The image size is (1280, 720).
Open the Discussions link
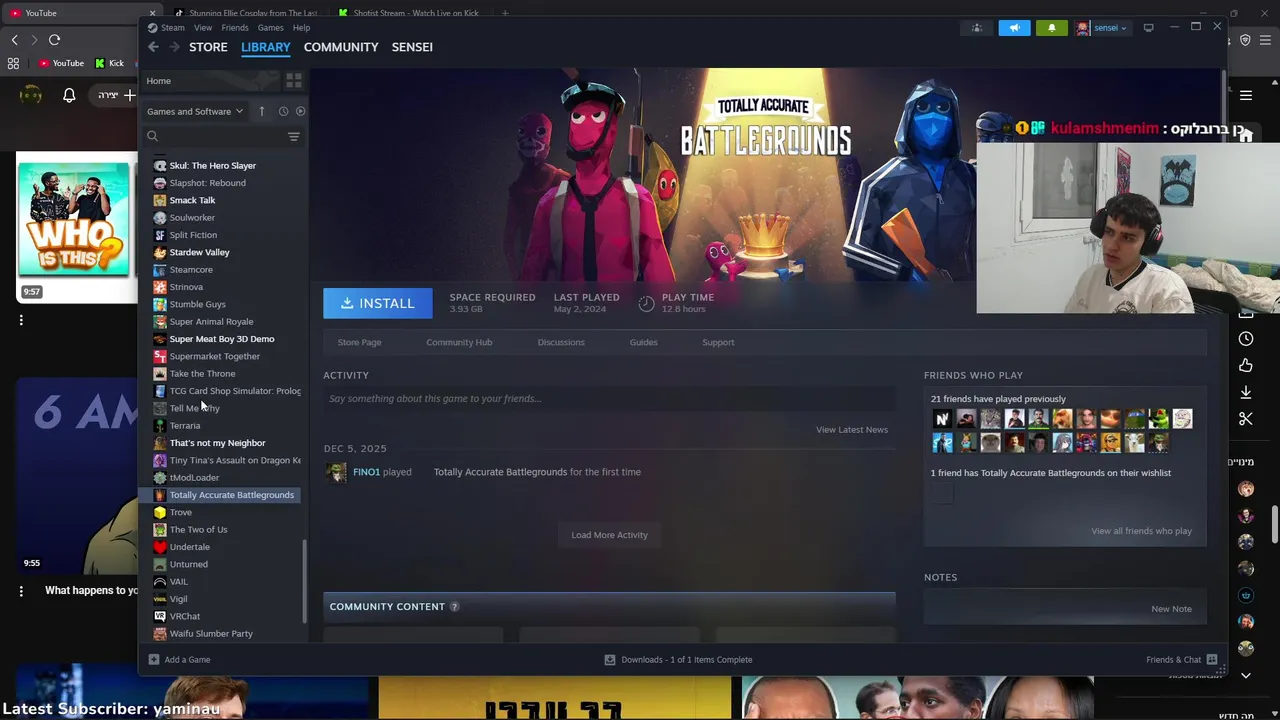pyautogui.click(x=561, y=342)
